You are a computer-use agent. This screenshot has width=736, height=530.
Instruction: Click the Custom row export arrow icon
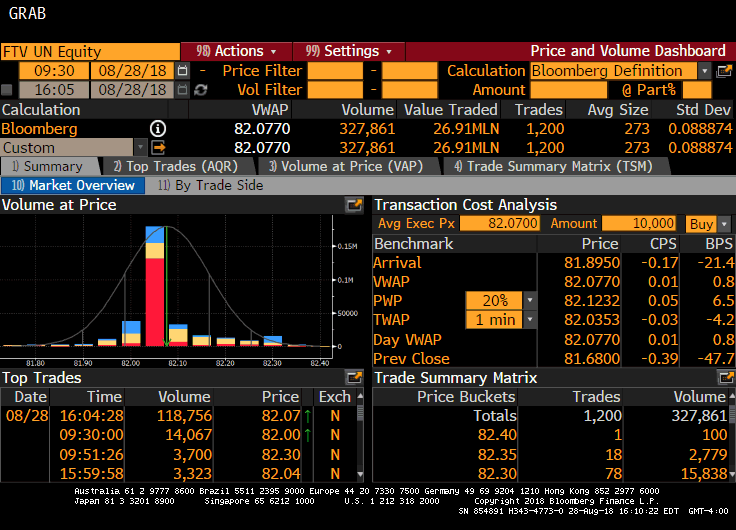point(157,148)
